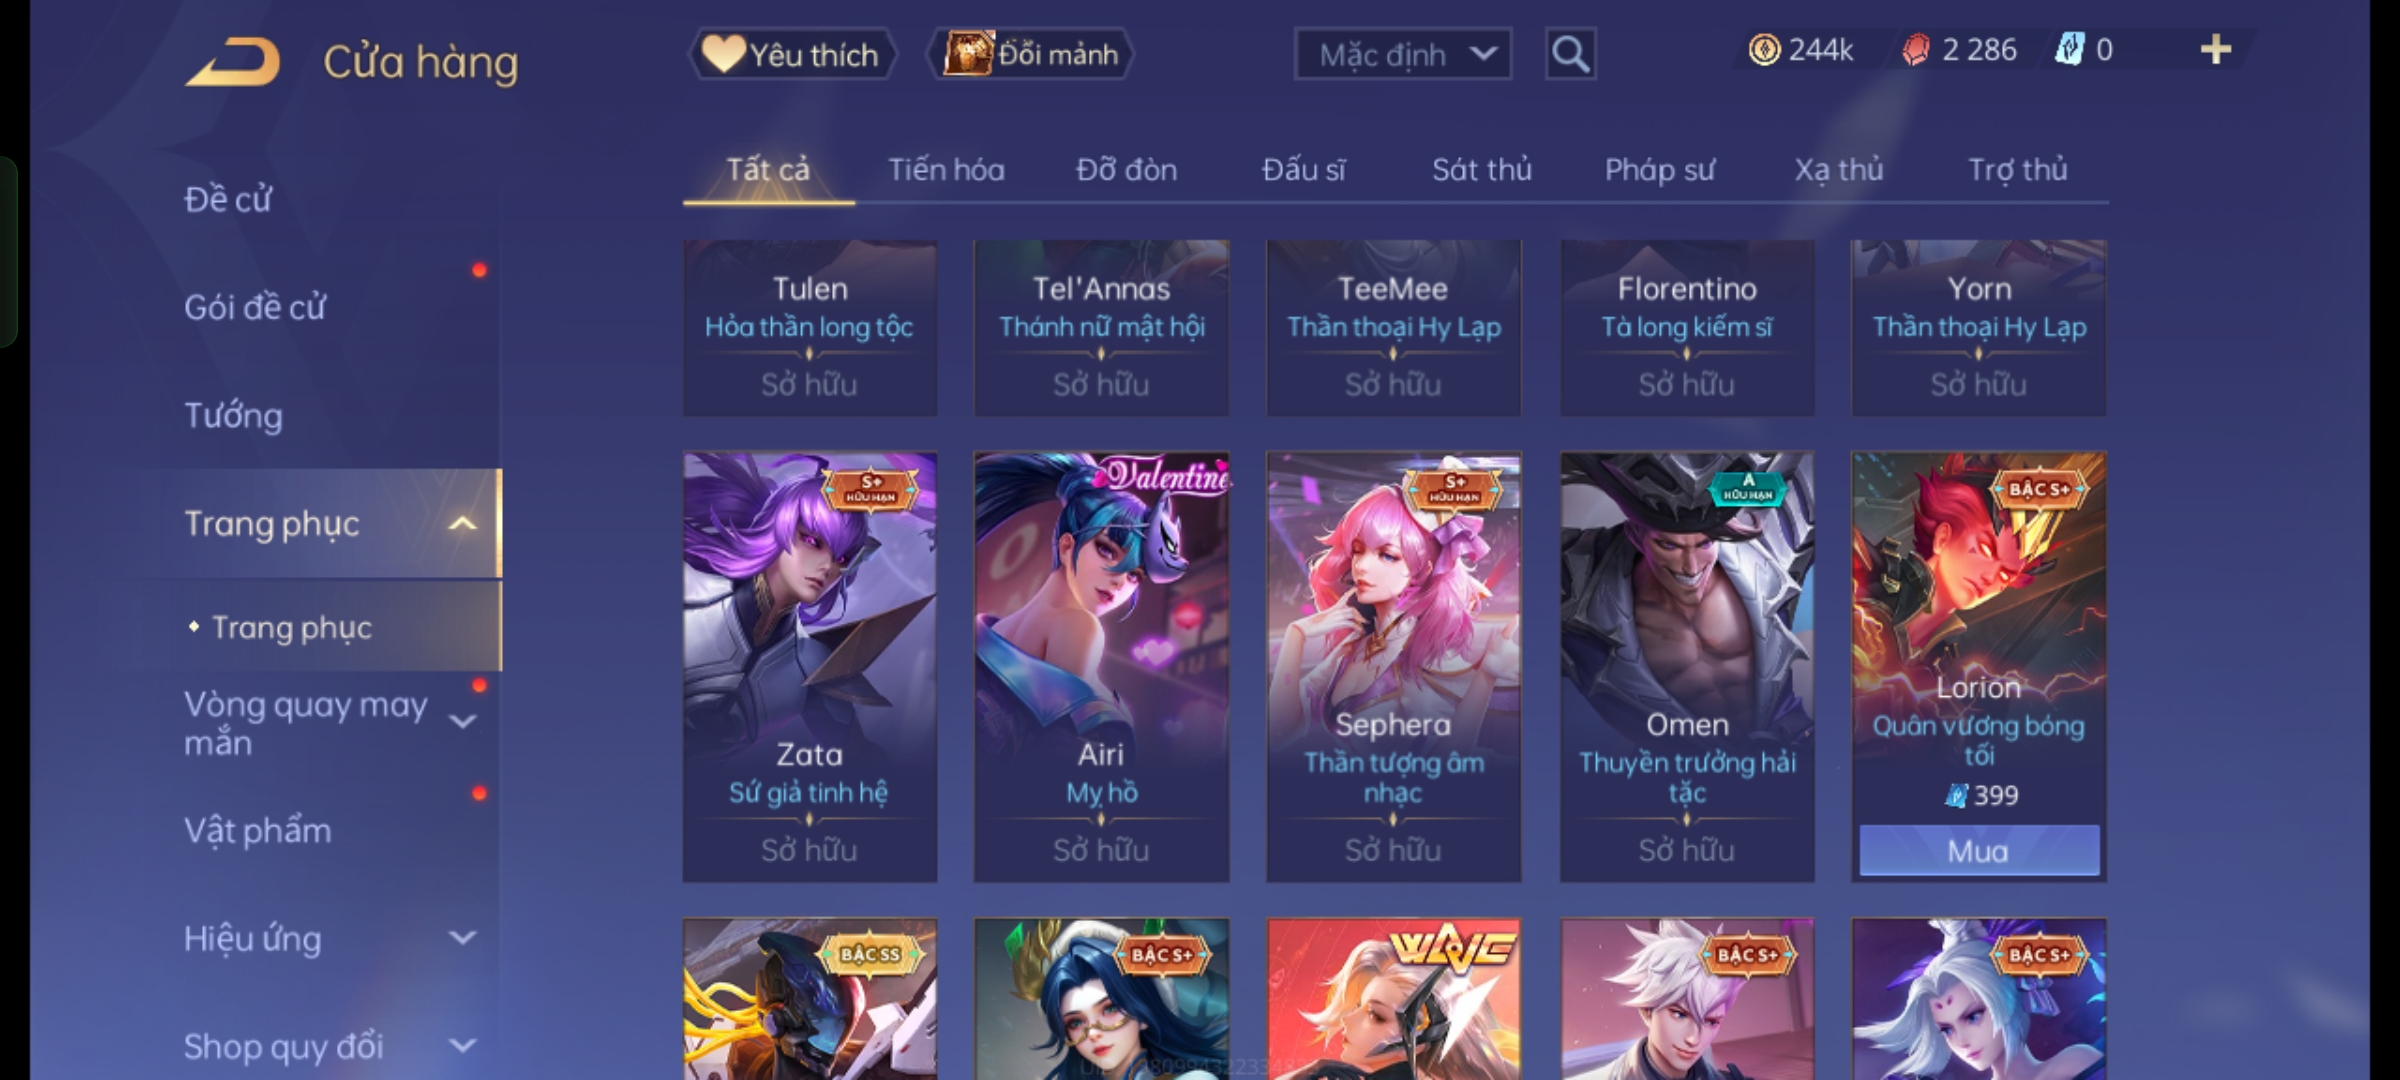Expand the Shop quy đổi section
This screenshot has height=1080, width=2400.
click(462, 1046)
